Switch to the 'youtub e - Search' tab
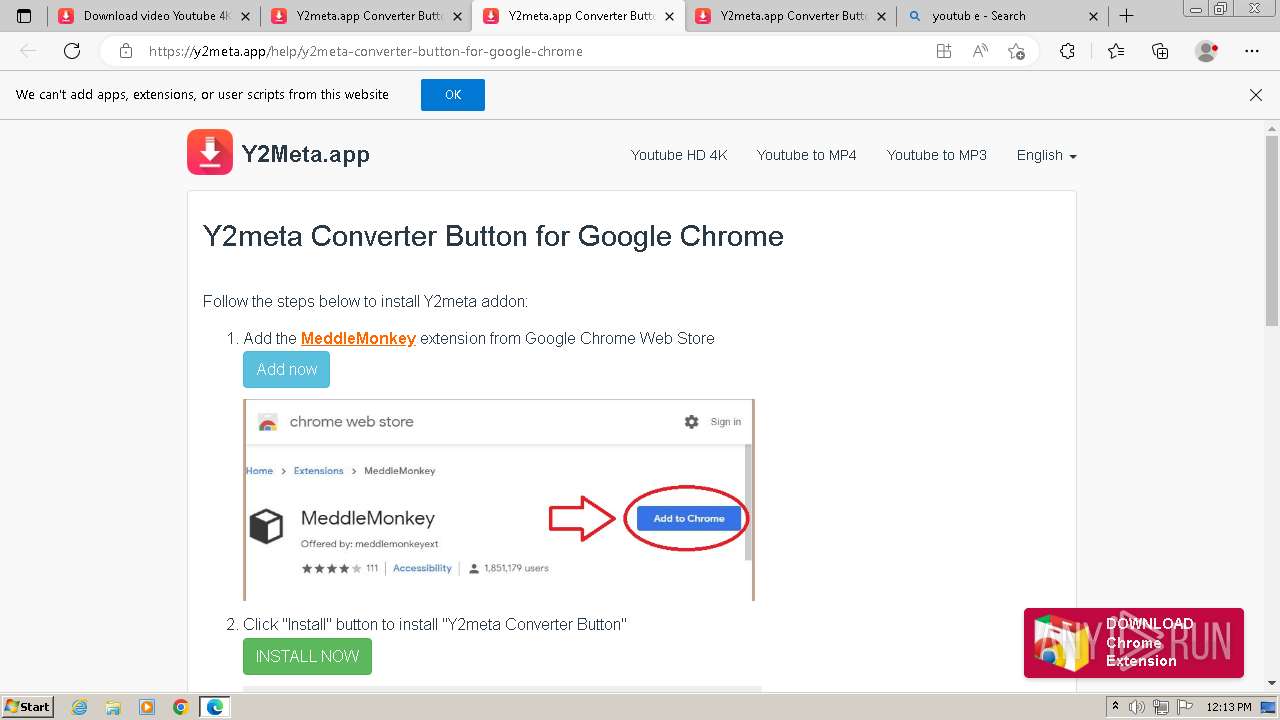The width and height of the screenshot is (1280, 720). click(x=1001, y=16)
